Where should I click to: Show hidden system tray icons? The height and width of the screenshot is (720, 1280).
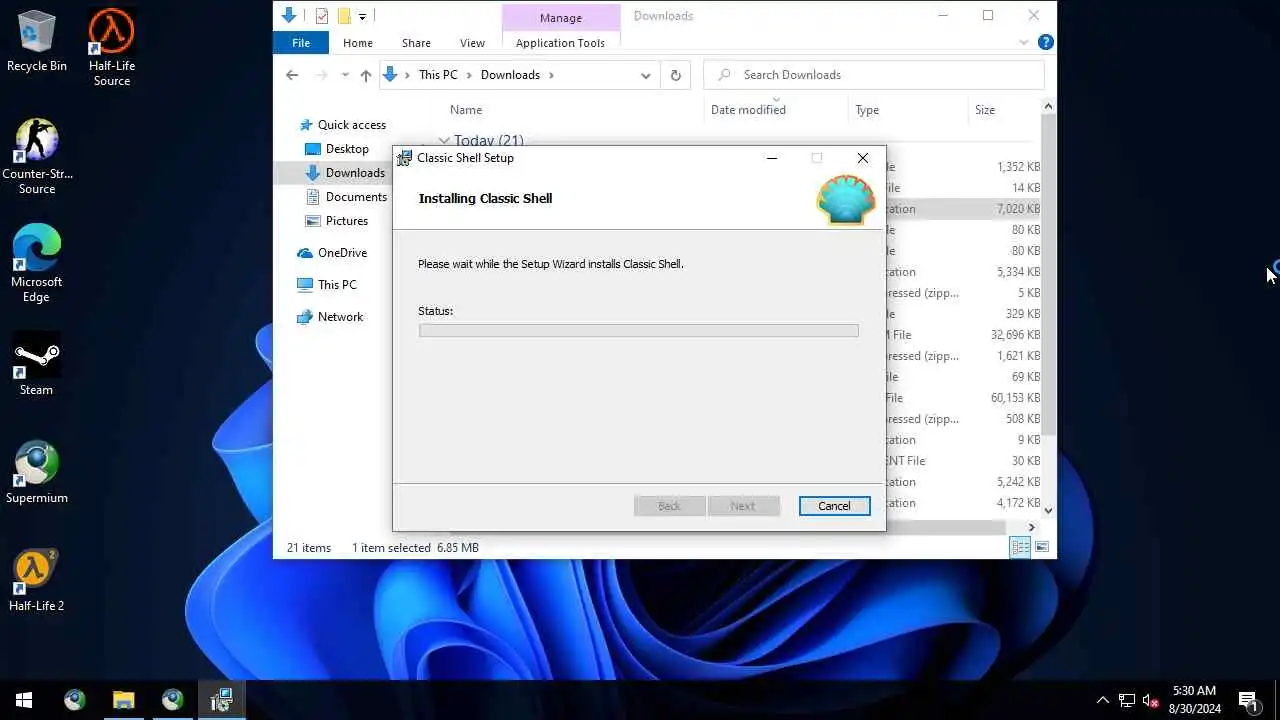click(1103, 700)
